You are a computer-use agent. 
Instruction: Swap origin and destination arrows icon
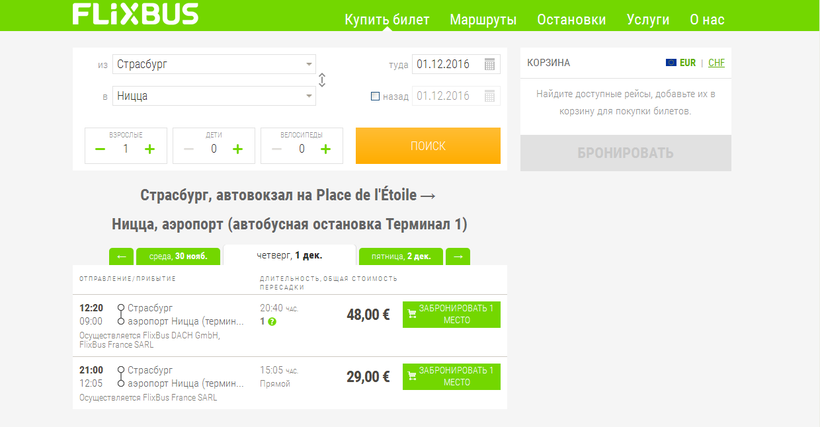(x=322, y=80)
